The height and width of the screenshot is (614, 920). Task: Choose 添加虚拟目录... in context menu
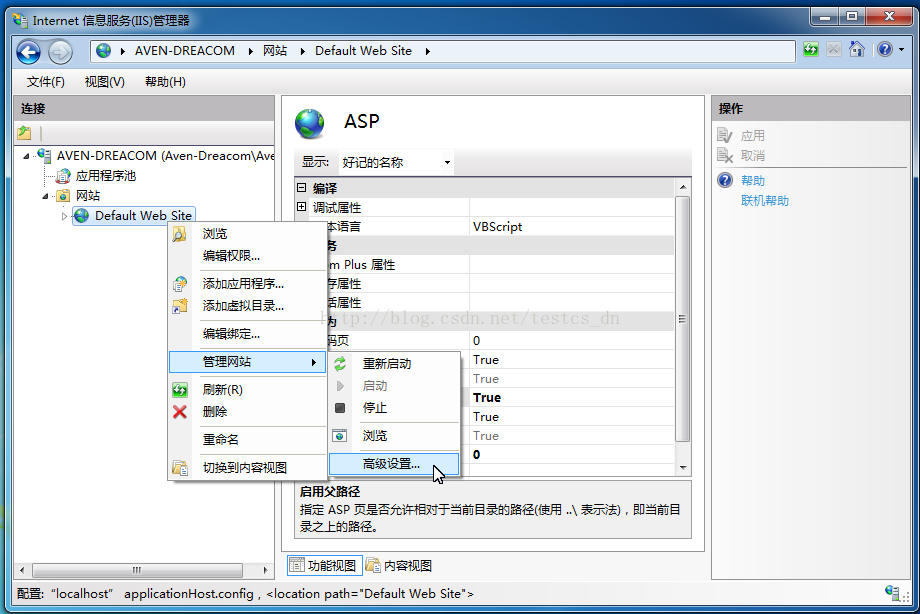[x=248, y=306]
